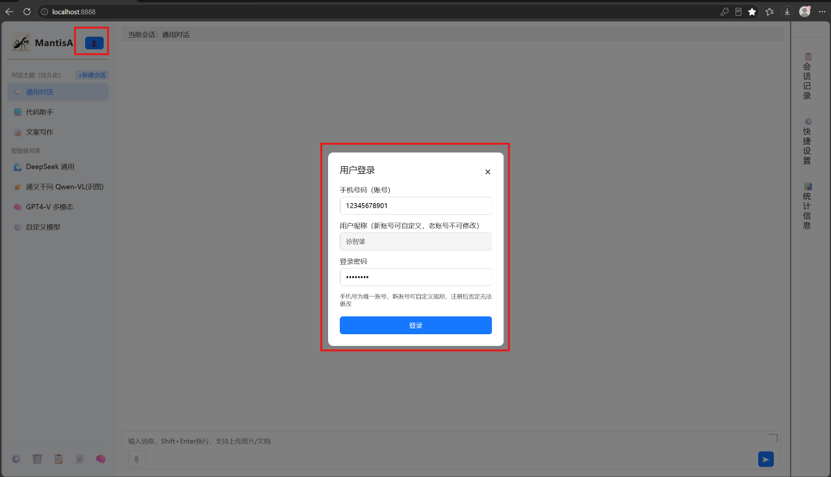This screenshot has height=477, width=831.
Task: Click the favorite star icon in address bar
Action: click(752, 12)
